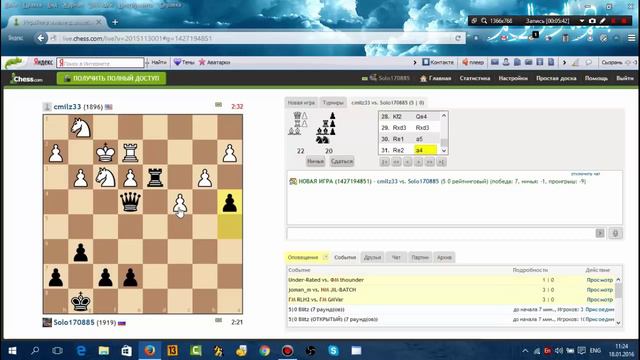Click the highlighted black pawn on h-file
The height and width of the screenshot is (360, 640).
click(230, 202)
